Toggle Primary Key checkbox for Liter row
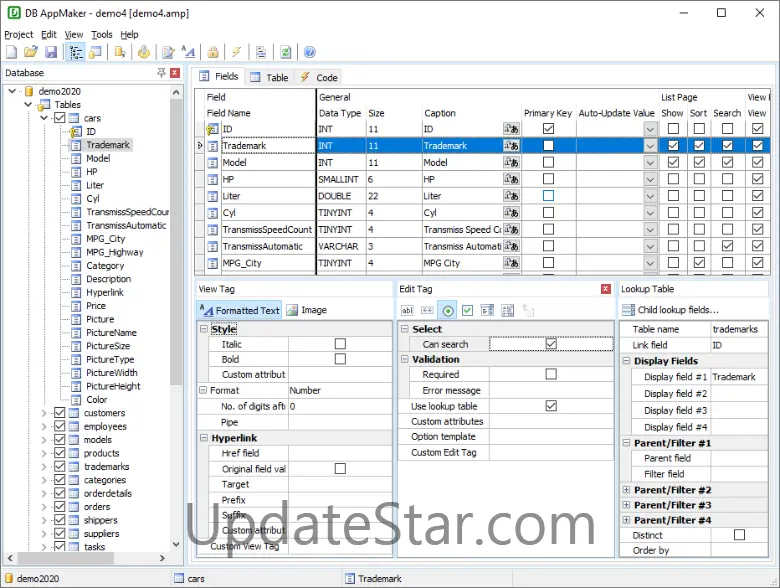Screen dimensions: 780x588 [548, 196]
